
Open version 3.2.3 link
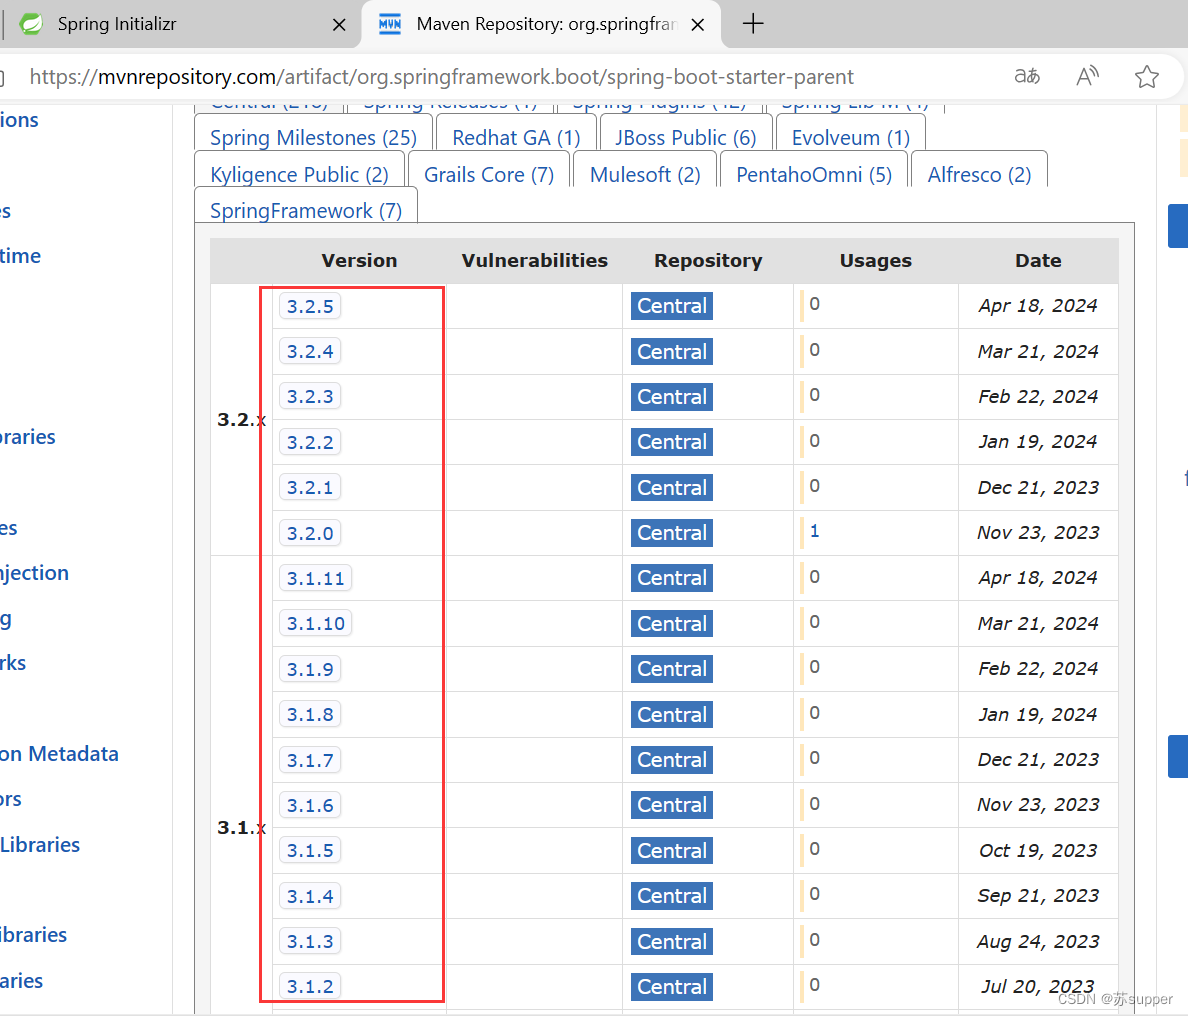point(310,396)
